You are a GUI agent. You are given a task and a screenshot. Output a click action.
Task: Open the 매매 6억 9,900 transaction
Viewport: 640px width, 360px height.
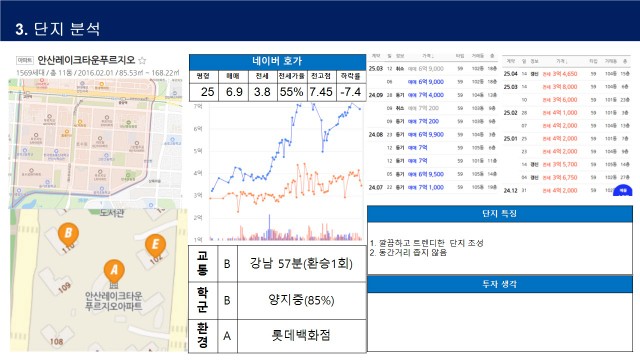pyautogui.click(x=426, y=135)
